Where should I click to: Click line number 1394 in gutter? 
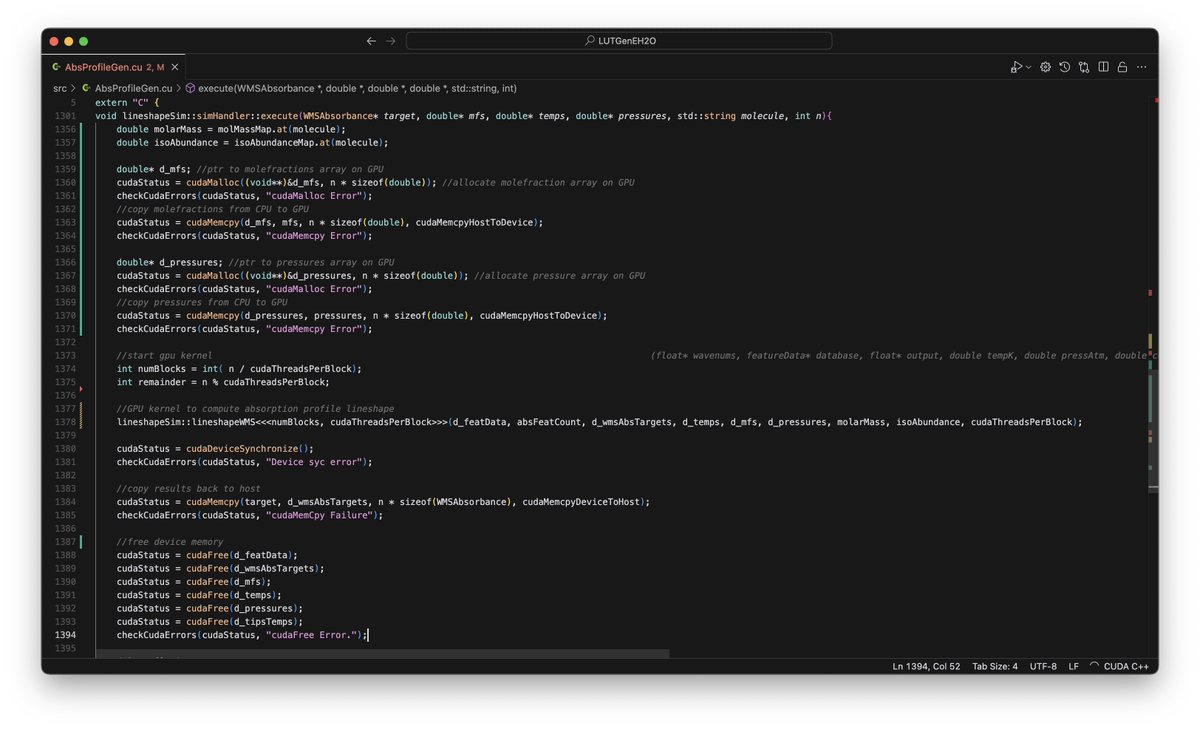pyautogui.click(x=65, y=634)
